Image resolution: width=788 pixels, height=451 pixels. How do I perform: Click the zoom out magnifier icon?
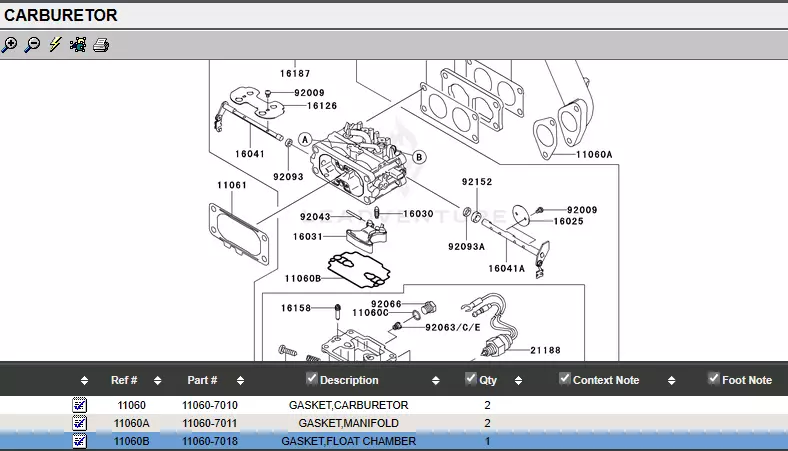[x=32, y=45]
